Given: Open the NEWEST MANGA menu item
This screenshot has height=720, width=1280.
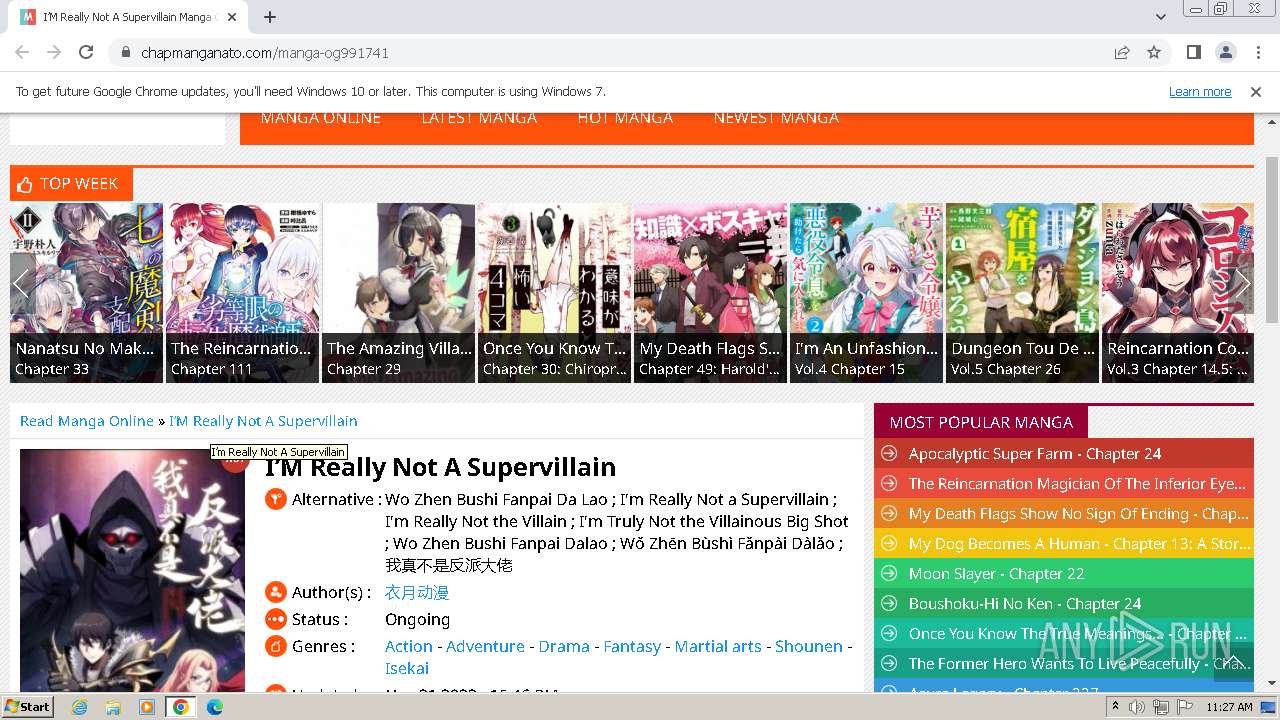Looking at the screenshot, I should click(x=776, y=118).
